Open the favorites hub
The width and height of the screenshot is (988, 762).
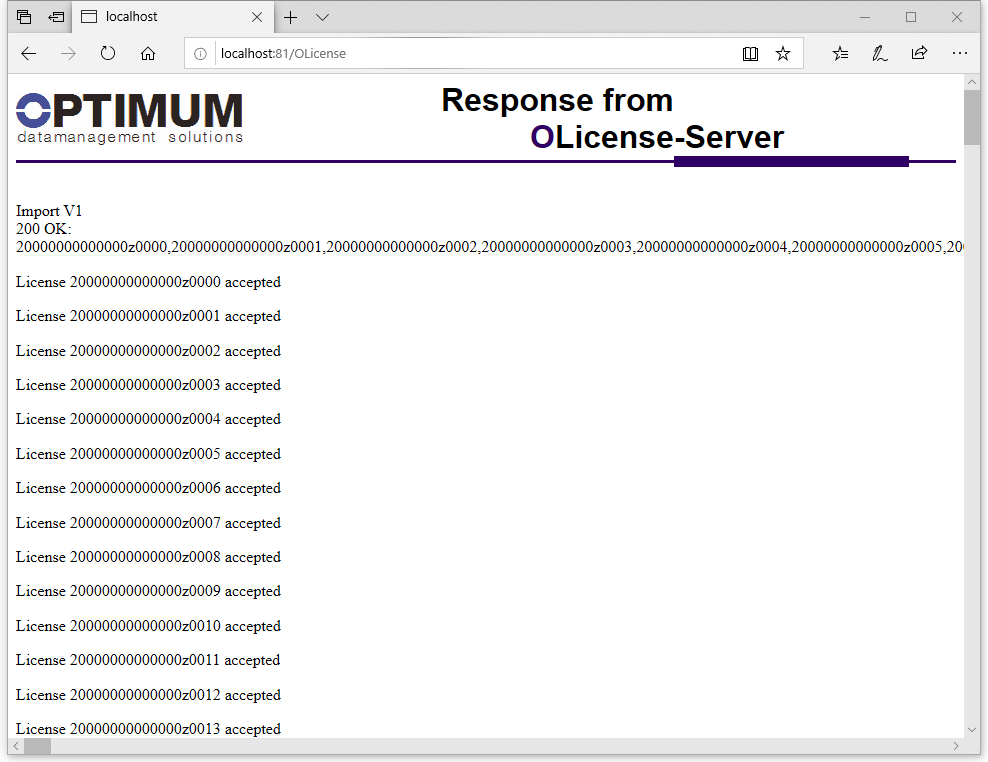(840, 54)
